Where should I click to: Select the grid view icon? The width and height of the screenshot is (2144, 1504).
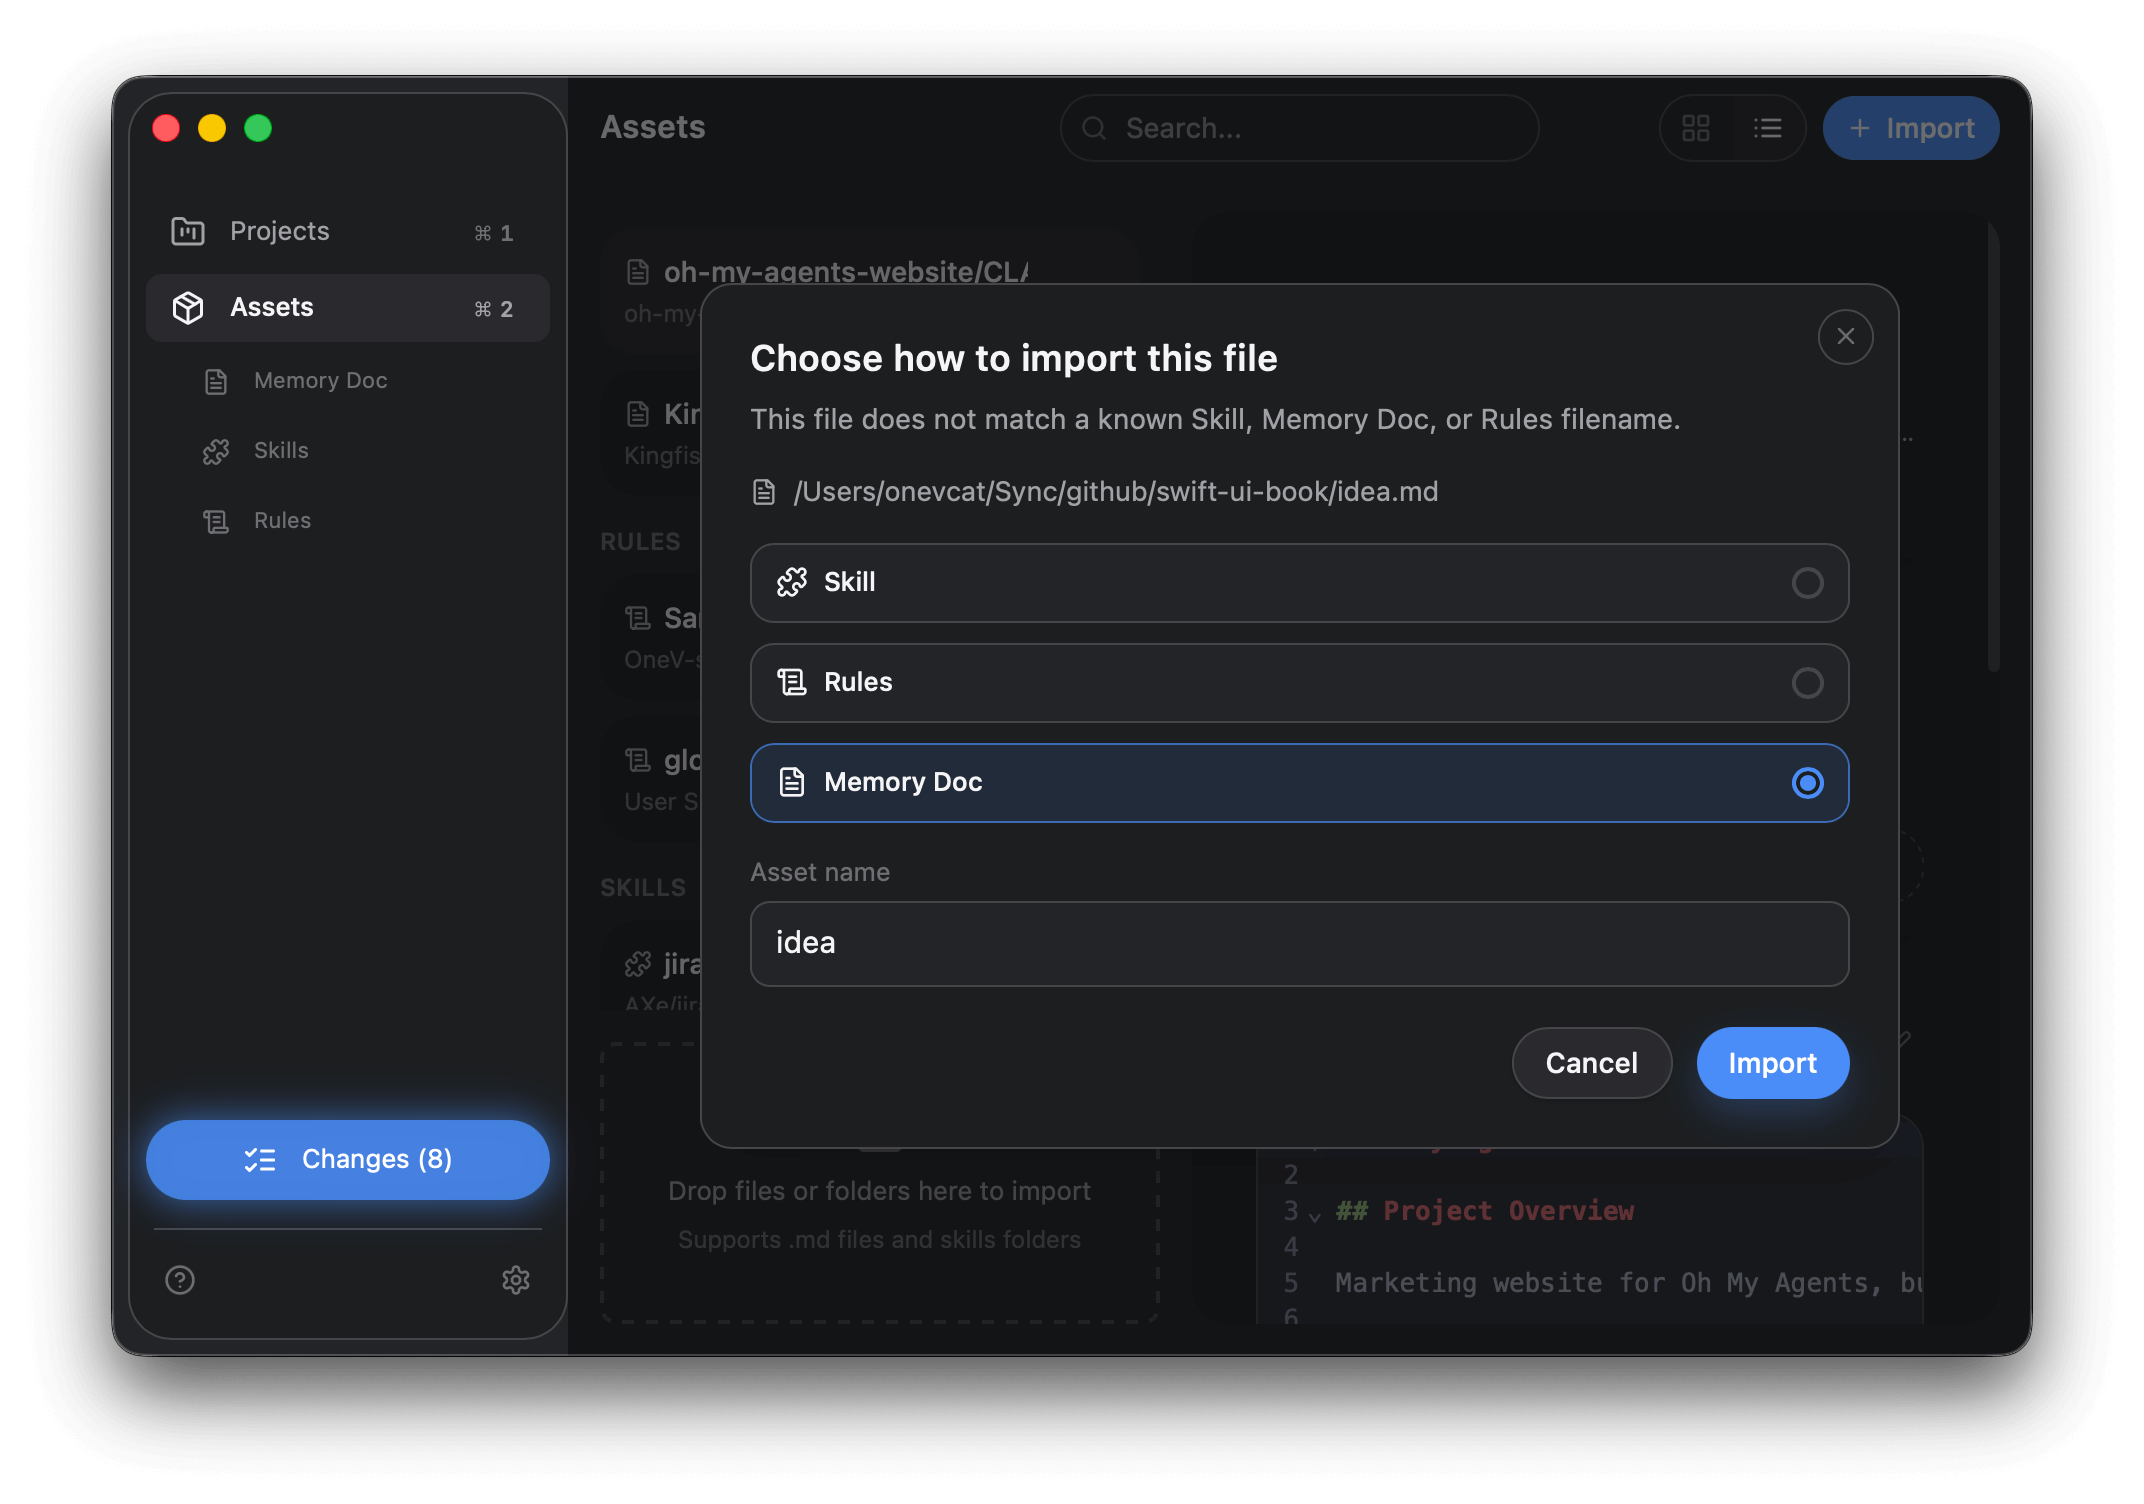pyautogui.click(x=1696, y=128)
